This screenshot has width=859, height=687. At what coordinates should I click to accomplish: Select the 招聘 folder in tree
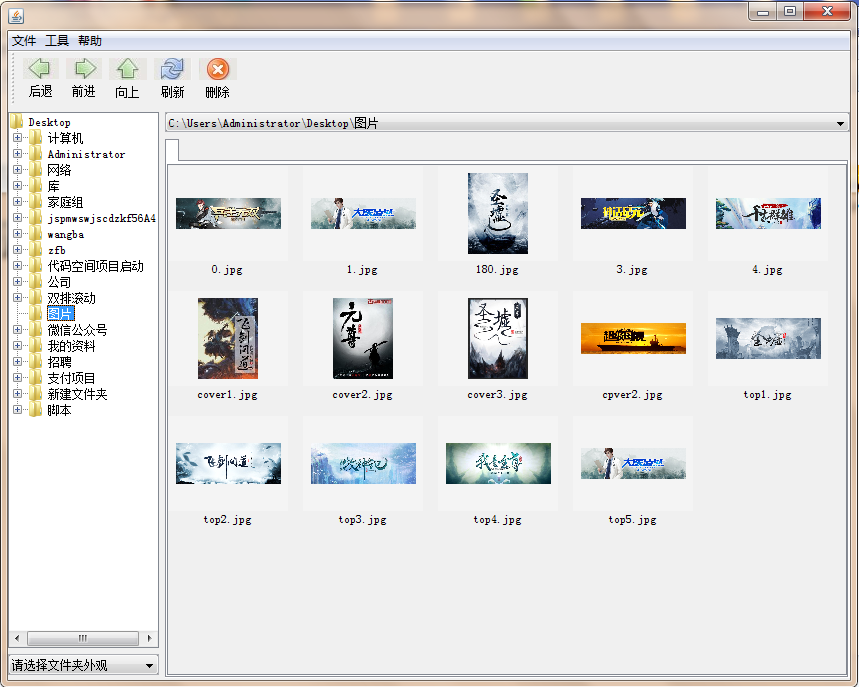click(x=59, y=362)
